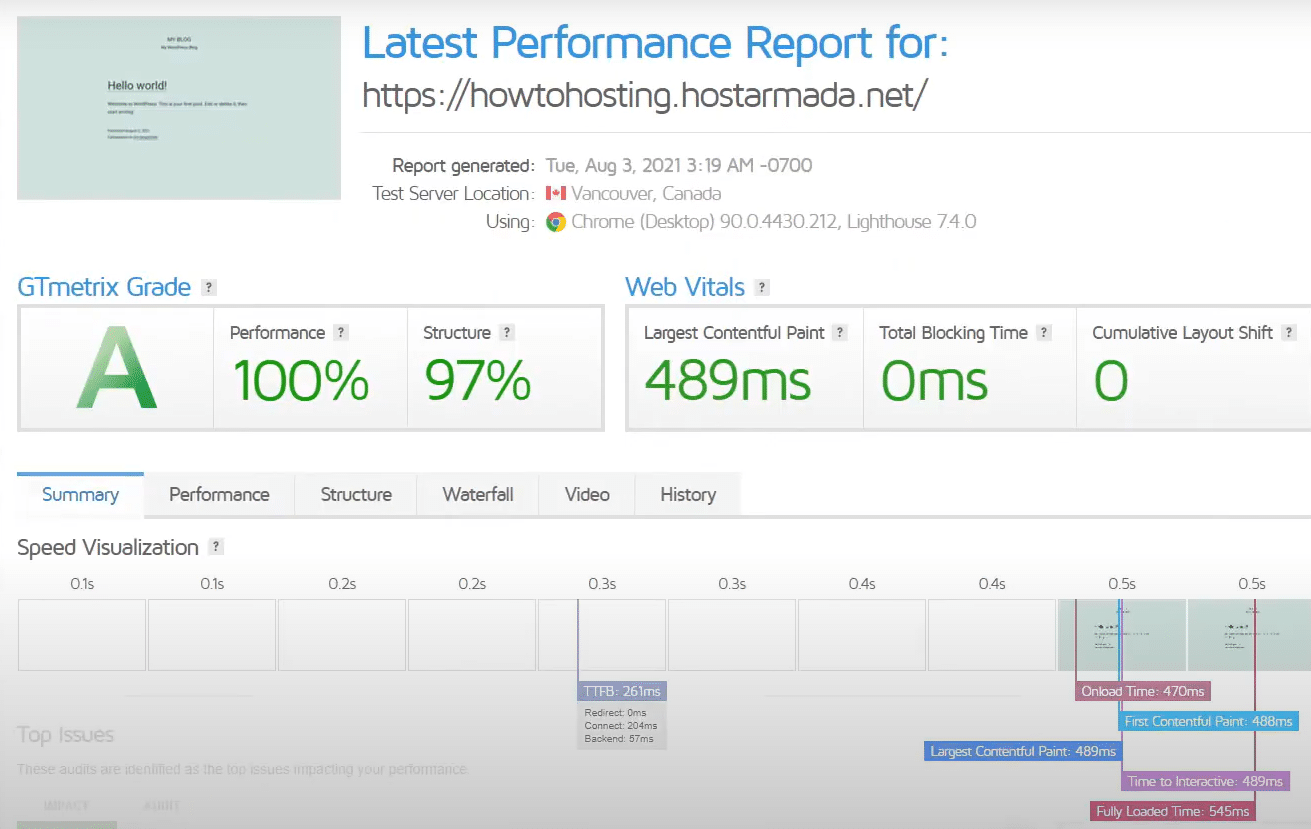This screenshot has height=829, width=1311.
Task: Click the Chrome (Desktop) 90.0.4430.212 text
Action: (704, 222)
